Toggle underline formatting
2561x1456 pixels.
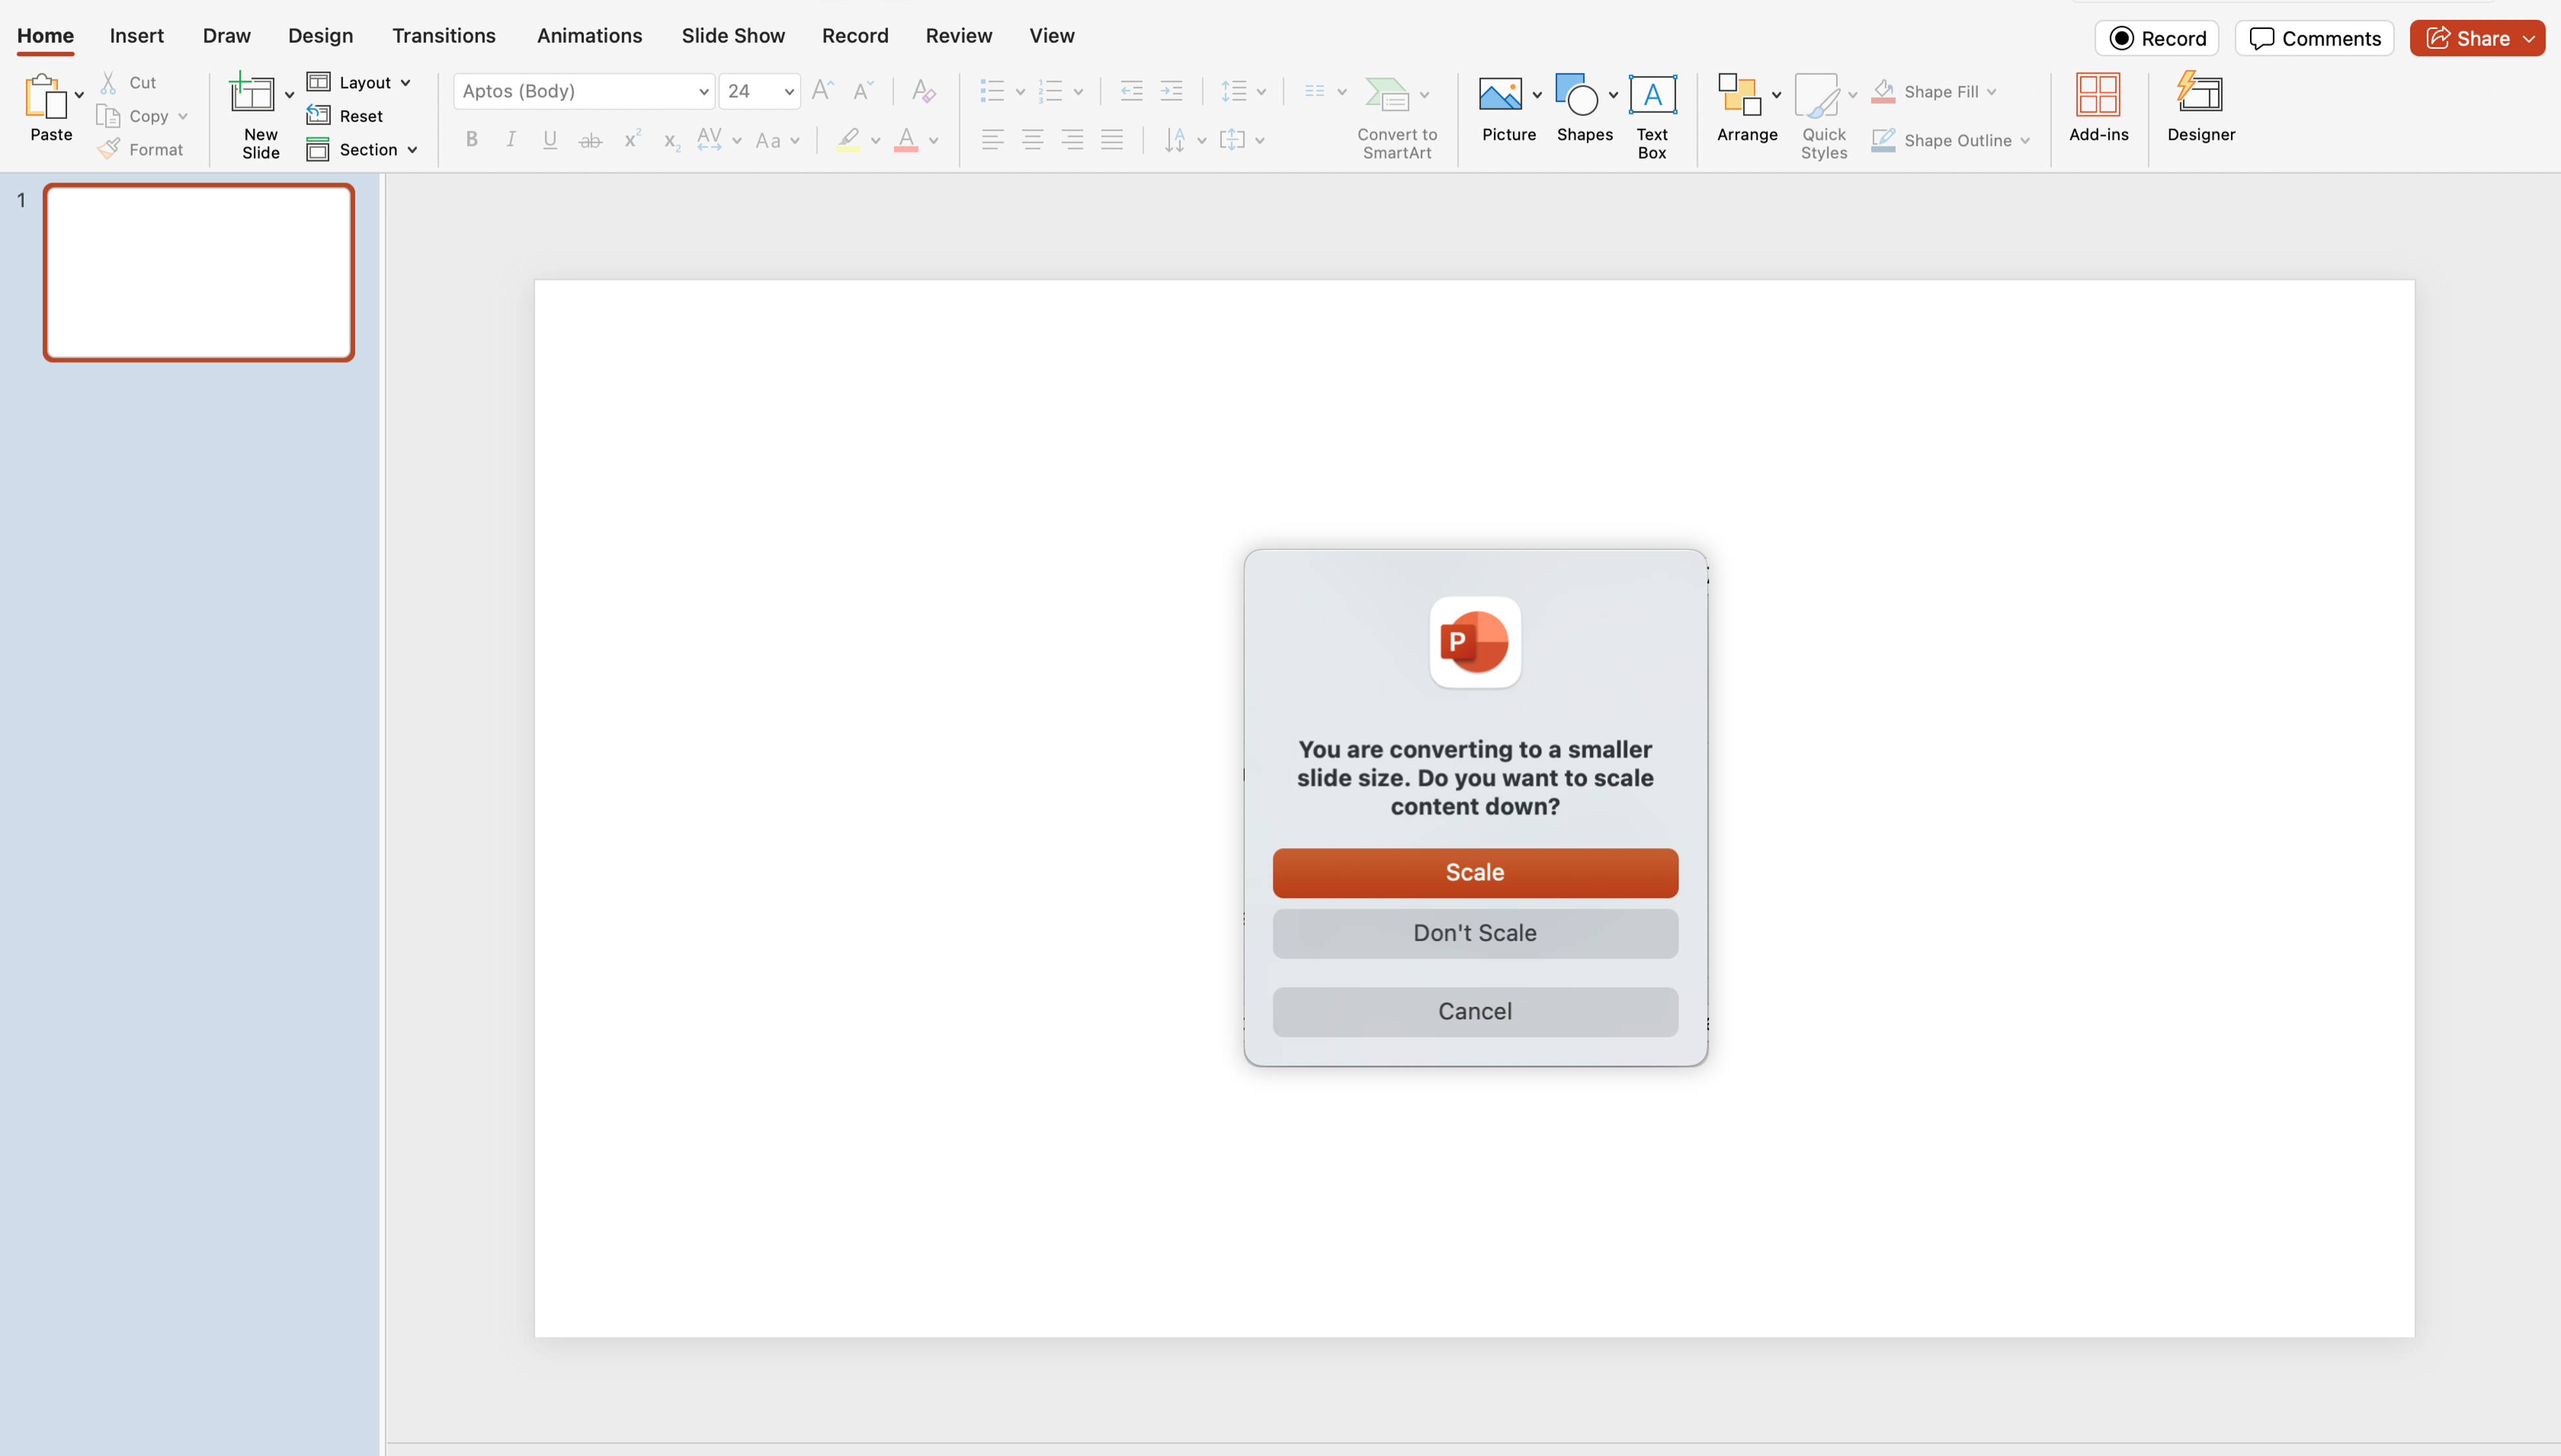pyautogui.click(x=550, y=140)
